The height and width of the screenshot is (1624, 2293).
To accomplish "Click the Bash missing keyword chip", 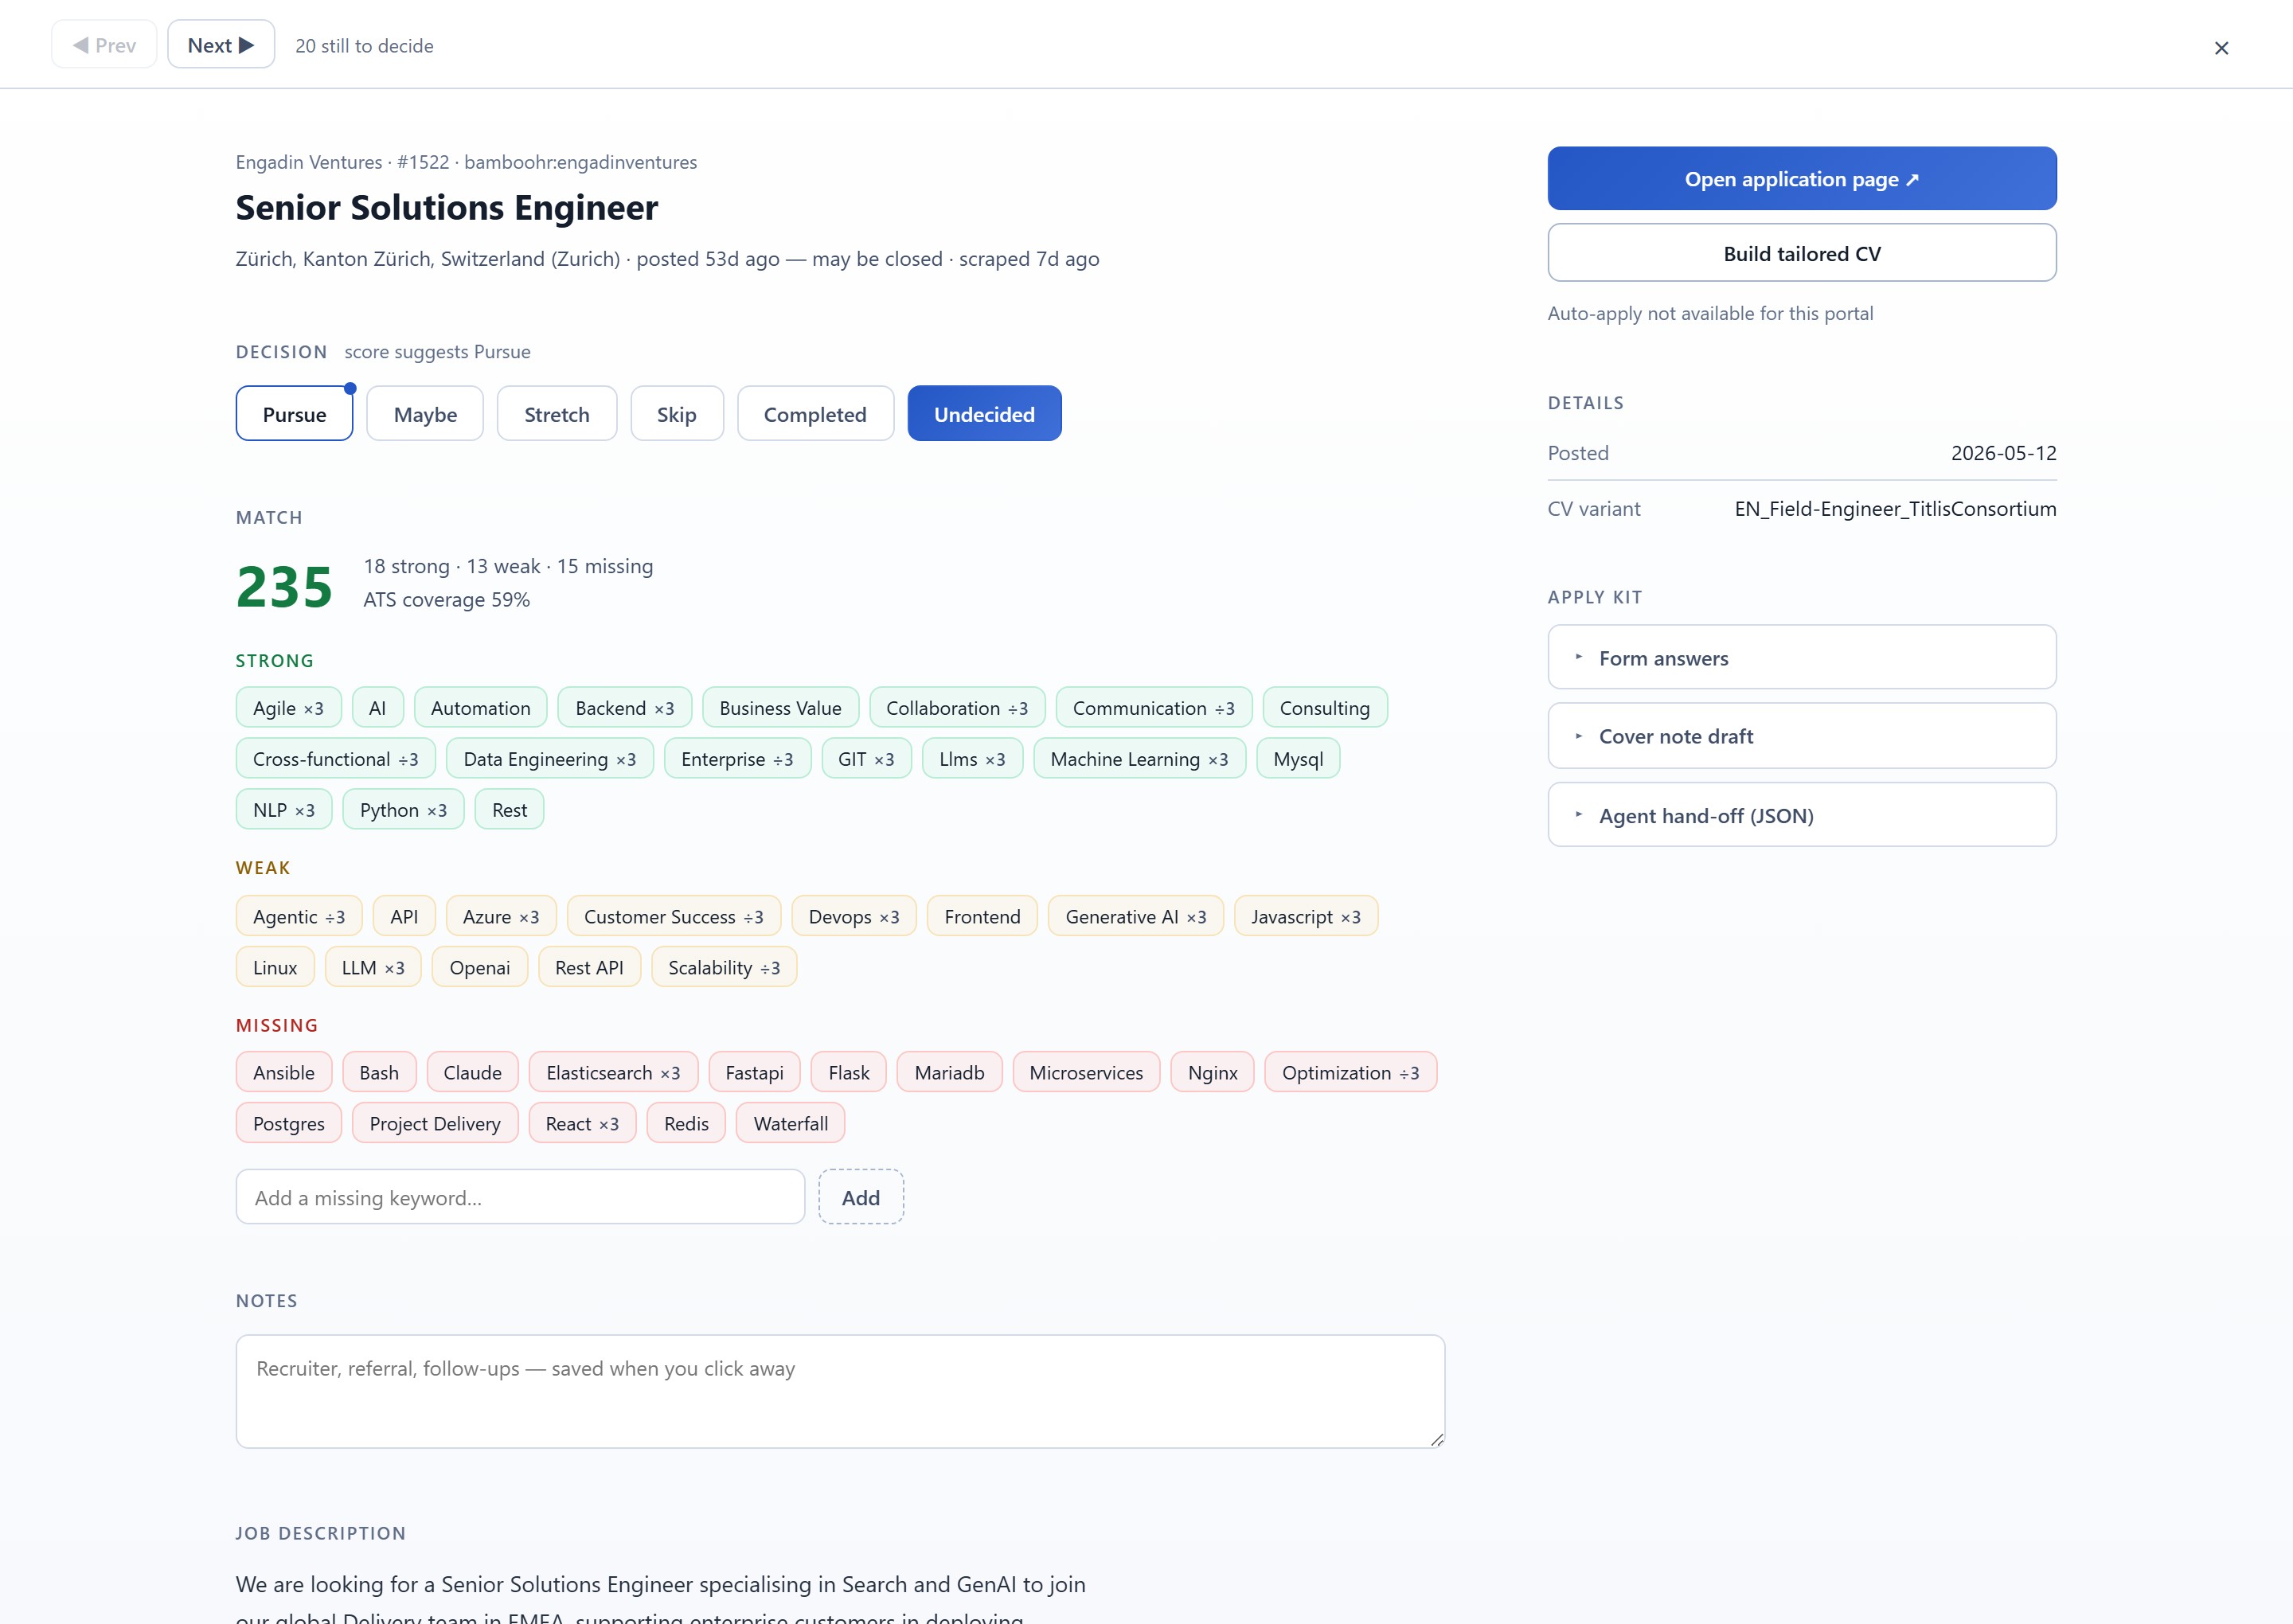I will coord(379,1073).
